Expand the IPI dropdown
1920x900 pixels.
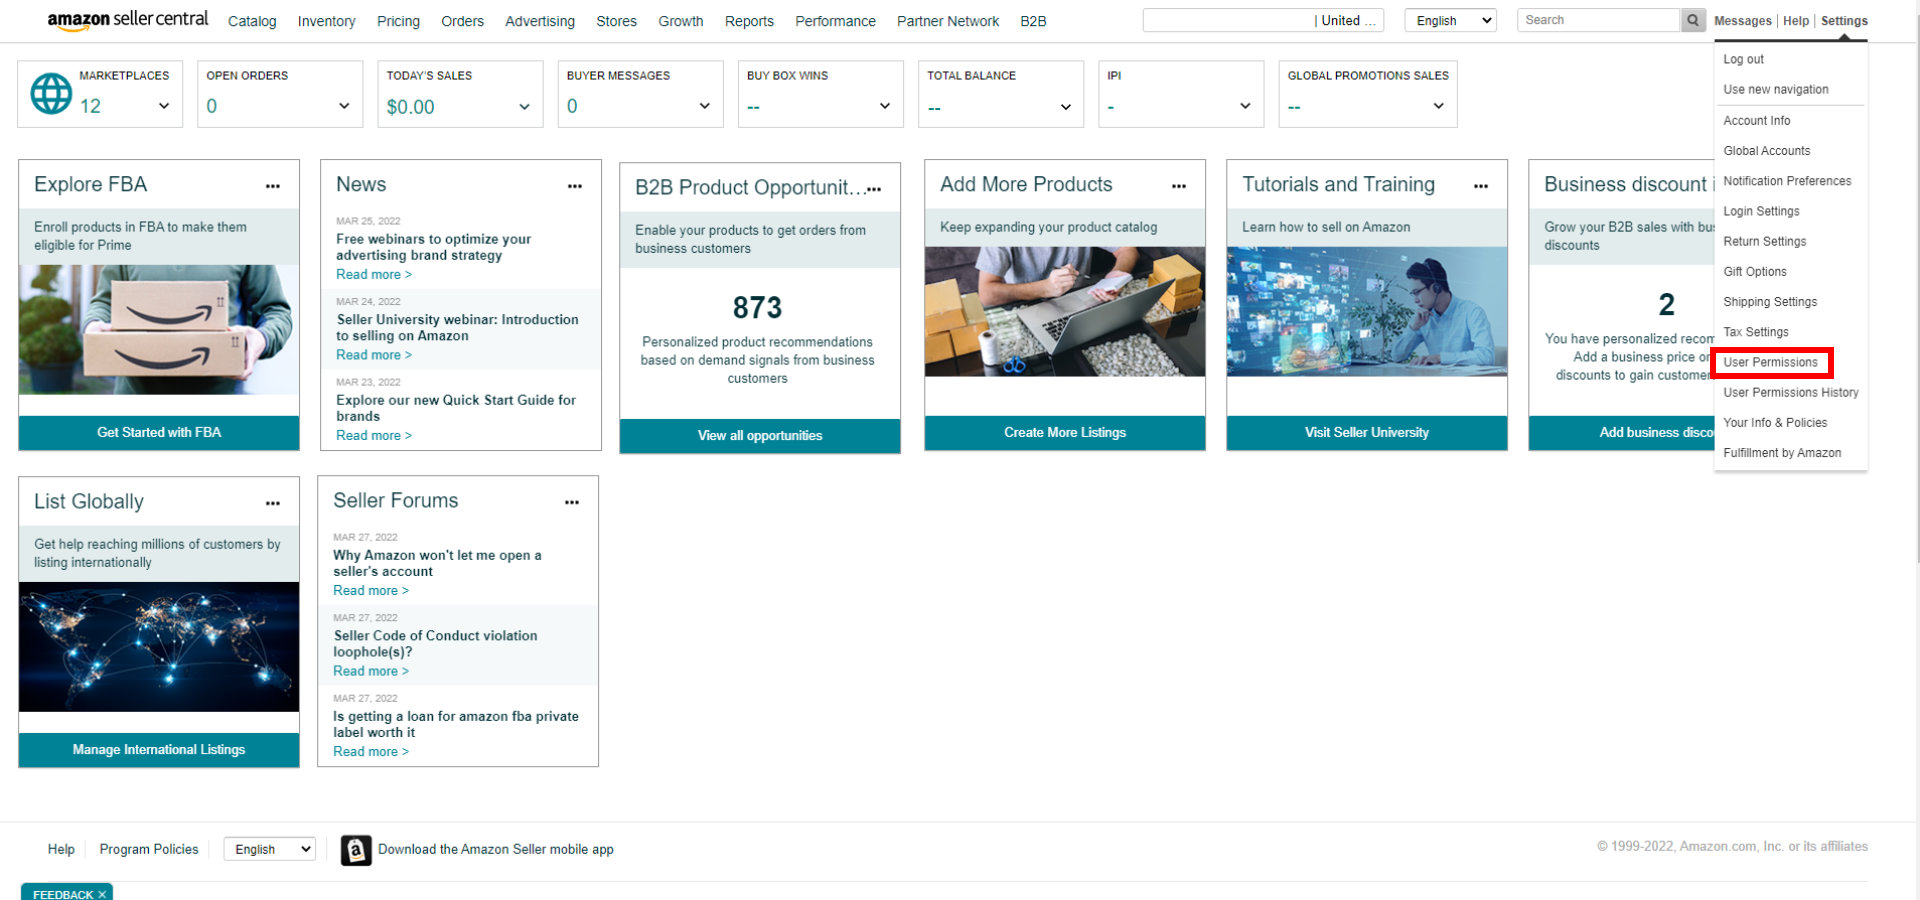click(x=1245, y=106)
